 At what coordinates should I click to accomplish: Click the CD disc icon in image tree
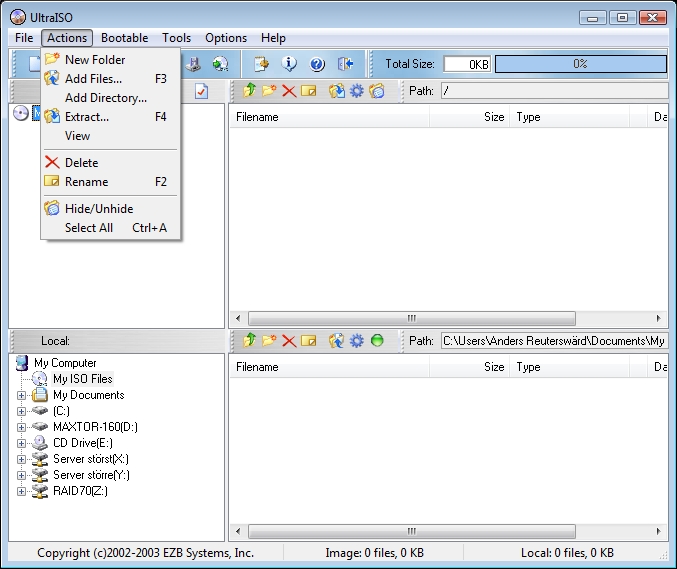click(21, 113)
